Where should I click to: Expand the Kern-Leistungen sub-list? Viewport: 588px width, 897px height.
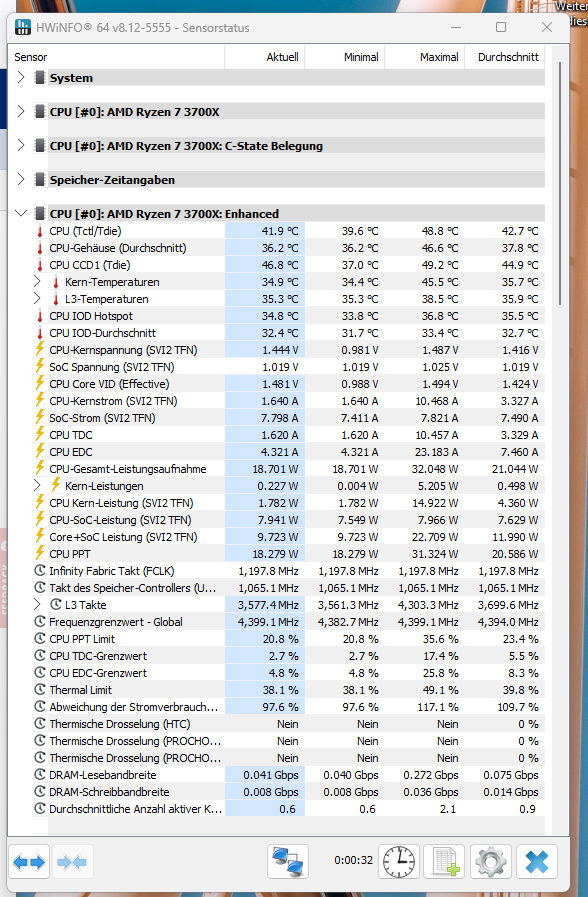[x=37, y=485]
